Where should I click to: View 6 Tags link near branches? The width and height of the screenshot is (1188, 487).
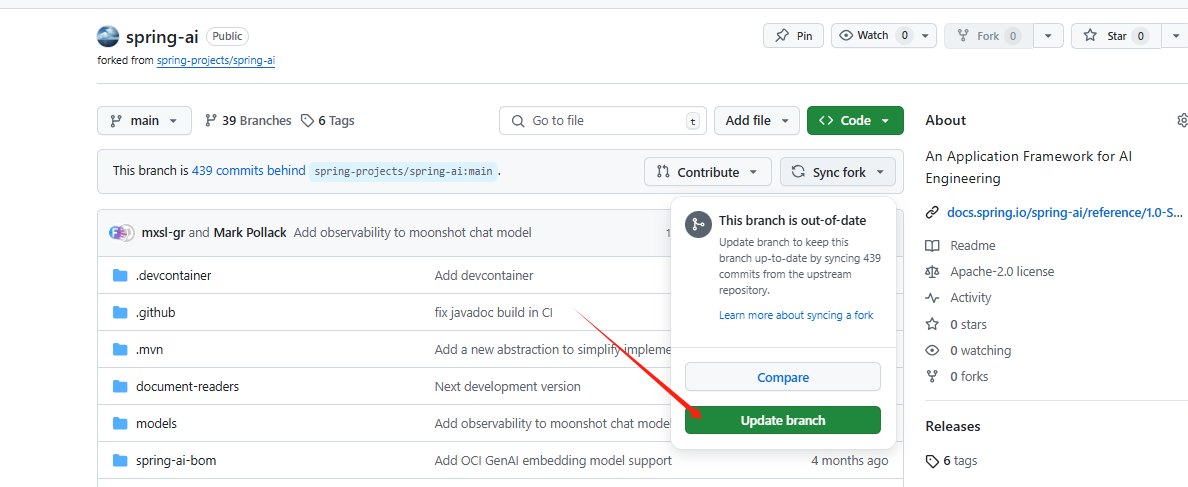327,120
